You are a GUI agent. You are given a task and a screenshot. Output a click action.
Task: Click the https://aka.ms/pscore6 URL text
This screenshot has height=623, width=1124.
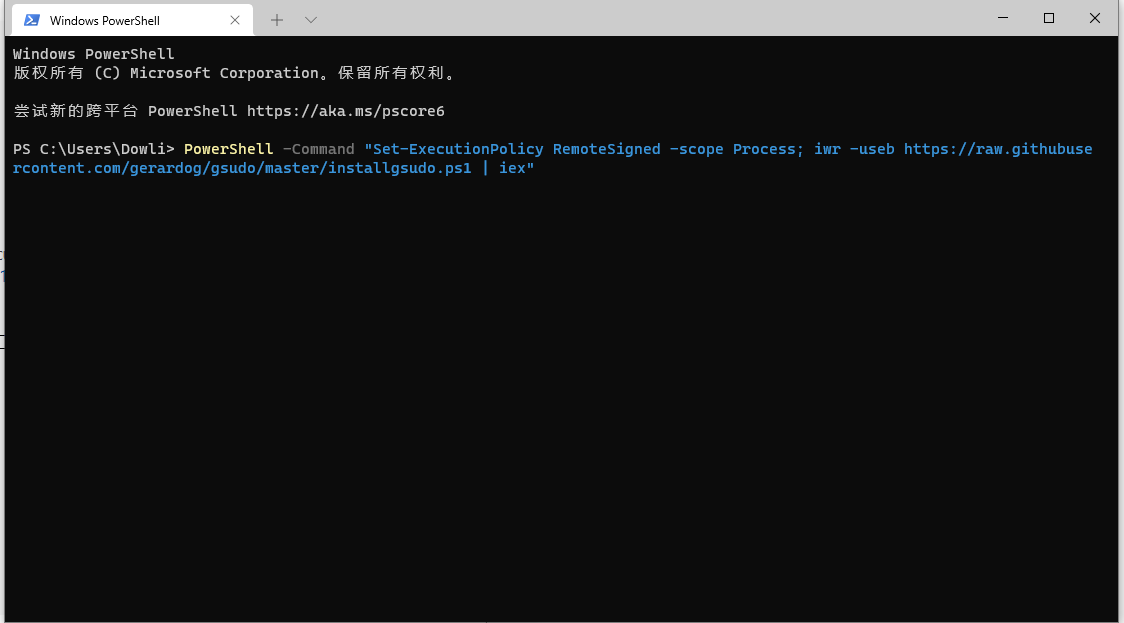click(346, 111)
